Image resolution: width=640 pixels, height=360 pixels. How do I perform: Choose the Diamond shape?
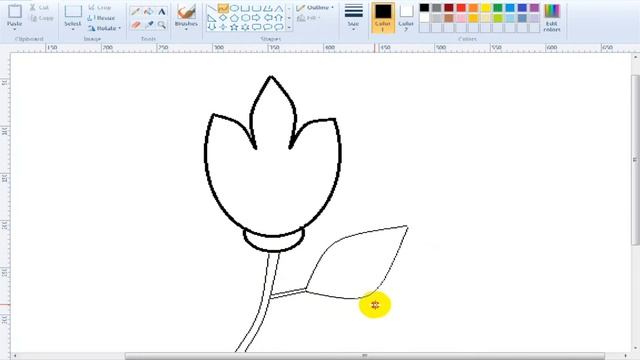[223, 18]
